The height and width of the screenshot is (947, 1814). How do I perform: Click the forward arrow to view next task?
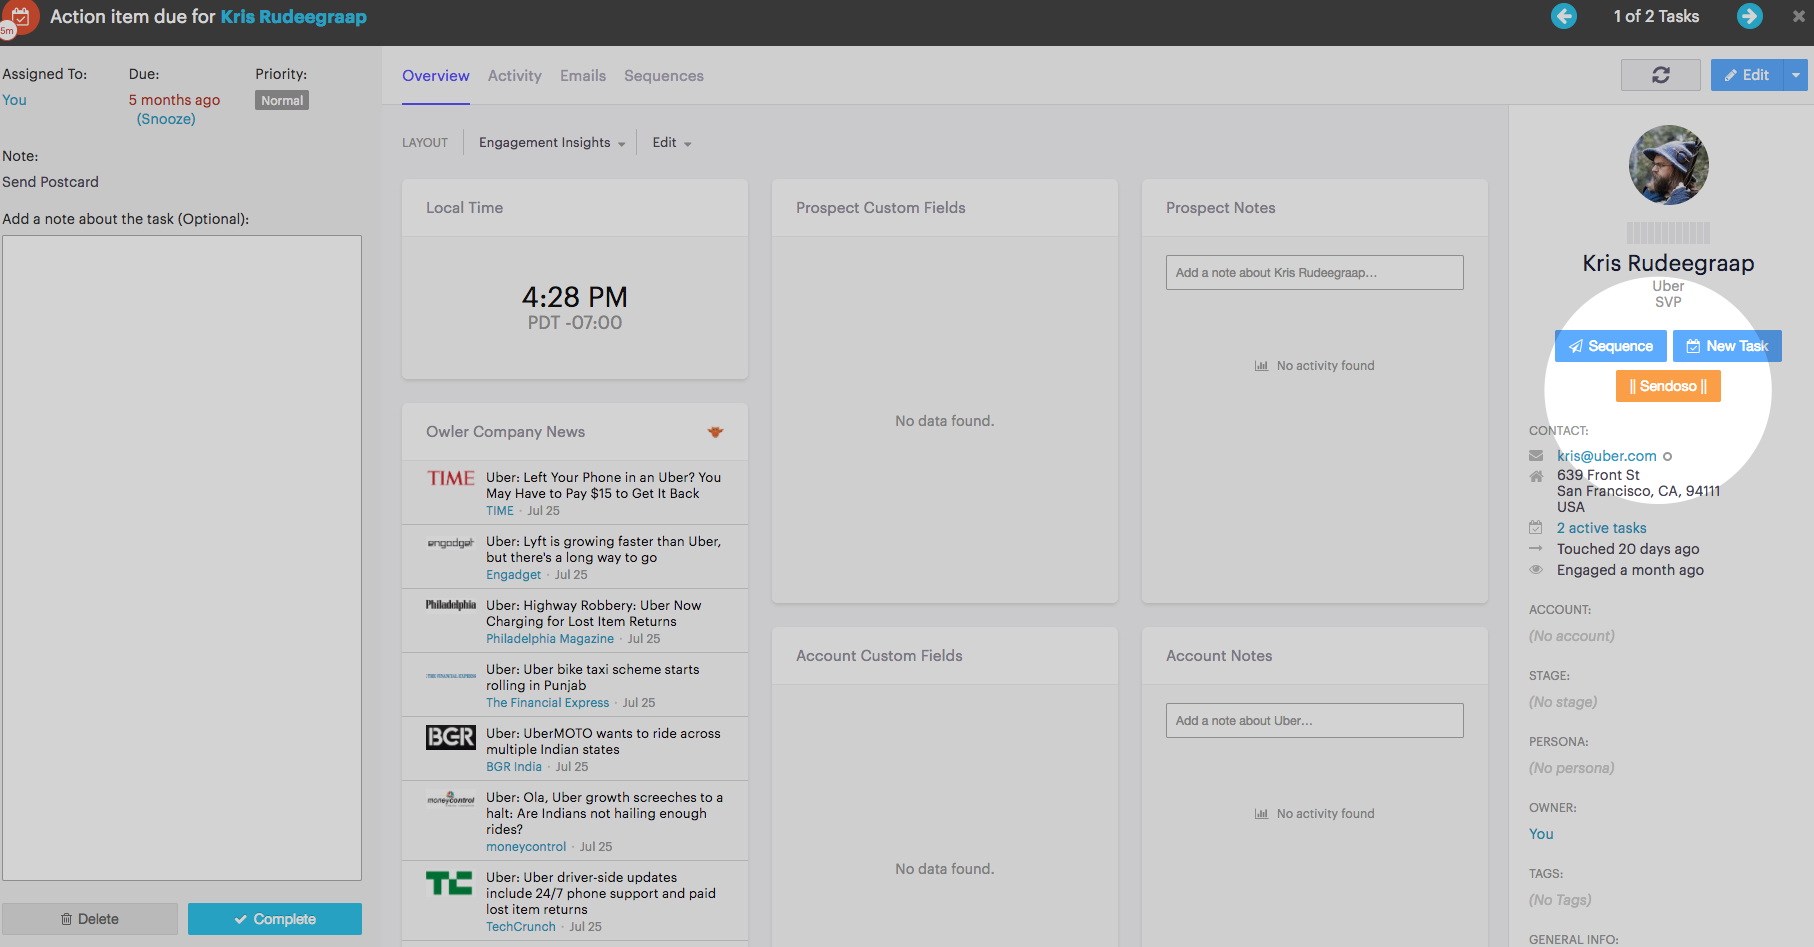pos(1749,16)
